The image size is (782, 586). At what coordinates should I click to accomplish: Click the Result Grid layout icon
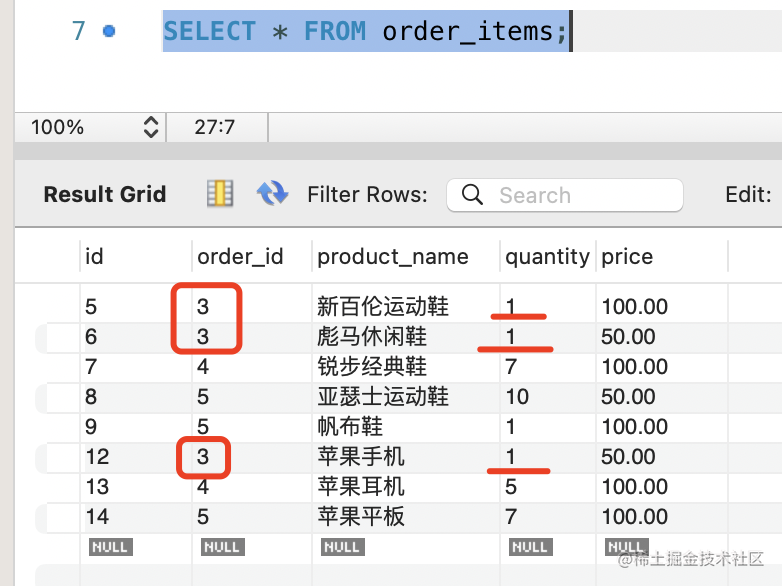219,193
